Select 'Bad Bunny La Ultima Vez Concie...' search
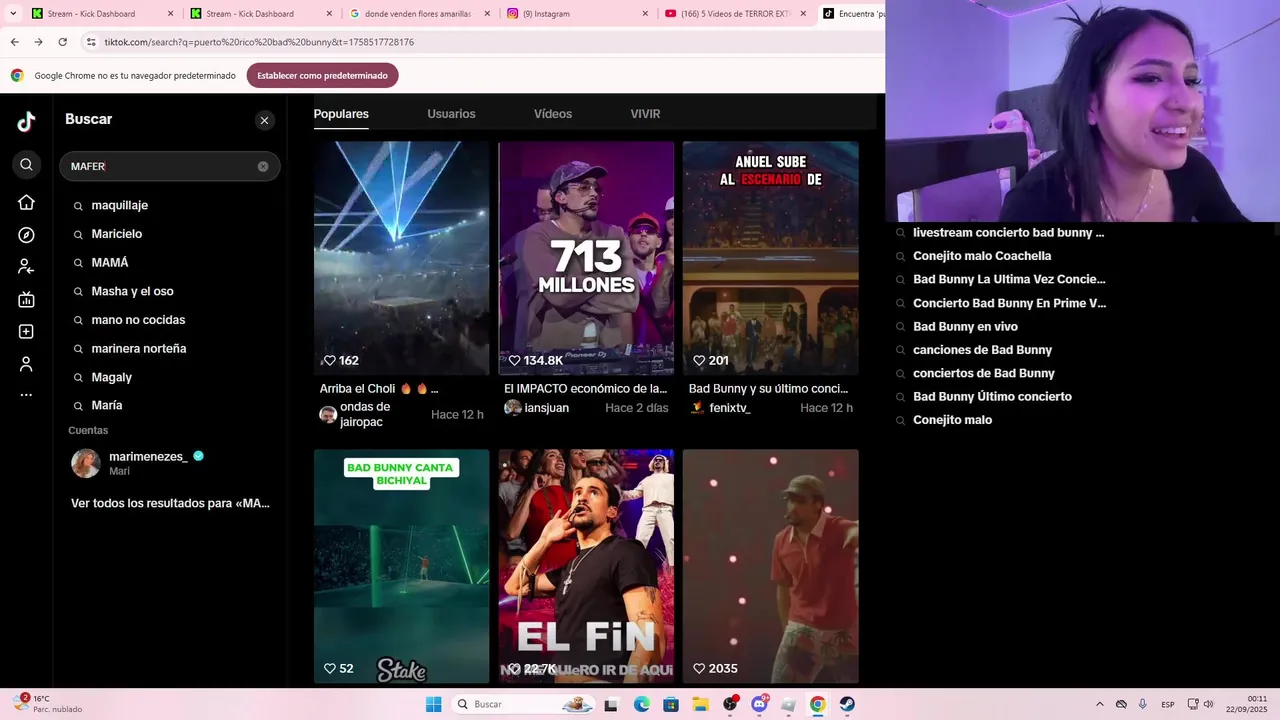Image resolution: width=1280 pixels, height=720 pixels. [1009, 279]
